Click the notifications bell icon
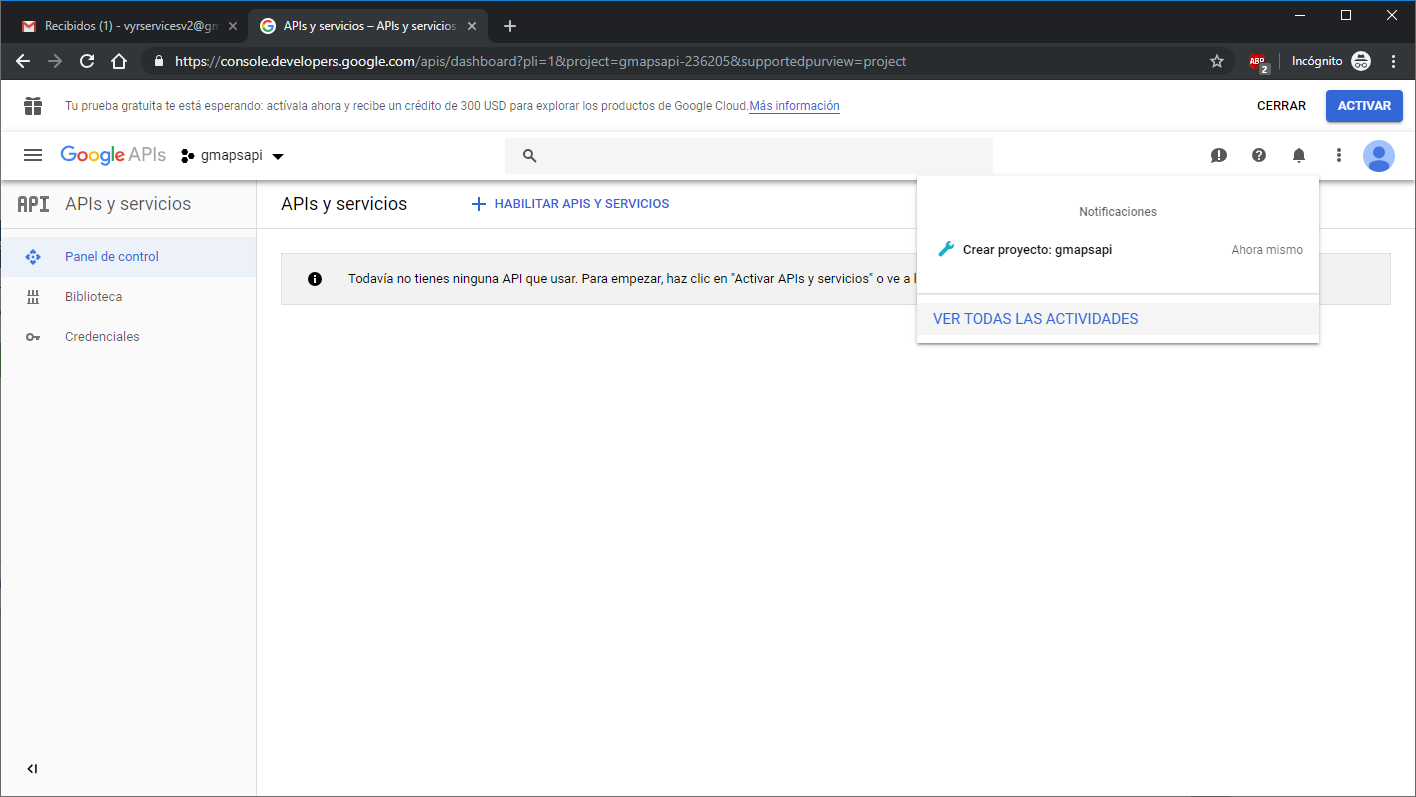This screenshot has height=797, width=1416. coord(1299,155)
